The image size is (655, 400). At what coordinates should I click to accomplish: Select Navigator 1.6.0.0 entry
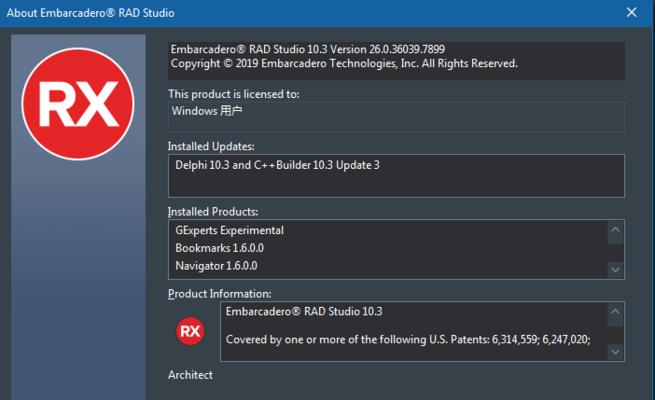pos(216,266)
